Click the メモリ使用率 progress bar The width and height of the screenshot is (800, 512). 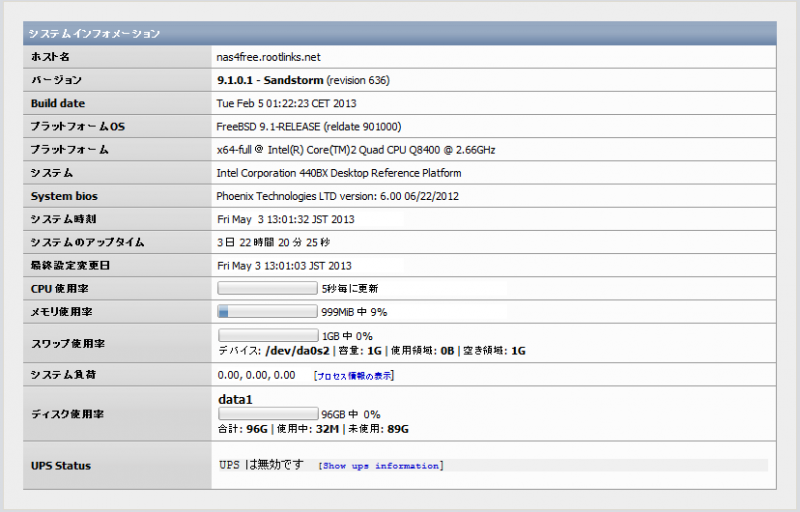click(x=267, y=312)
